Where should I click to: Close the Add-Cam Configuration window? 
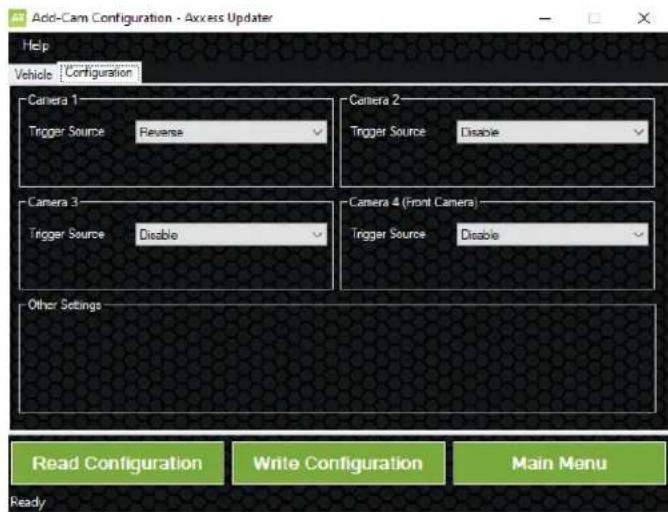644,18
